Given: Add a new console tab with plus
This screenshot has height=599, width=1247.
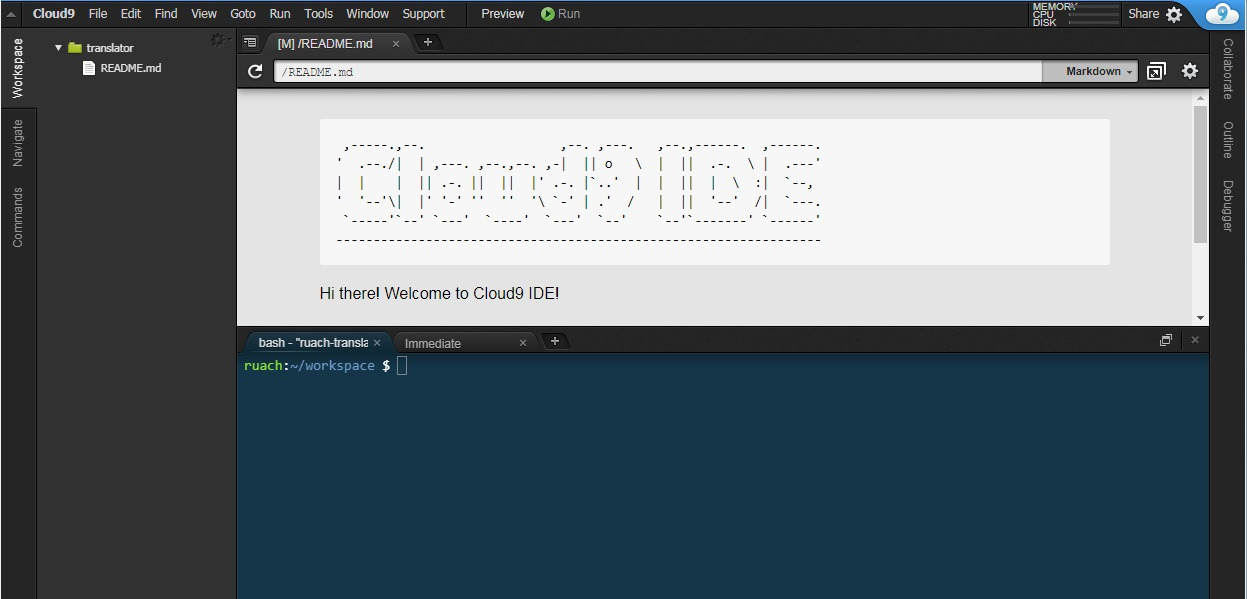Looking at the screenshot, I should [555, 341].
